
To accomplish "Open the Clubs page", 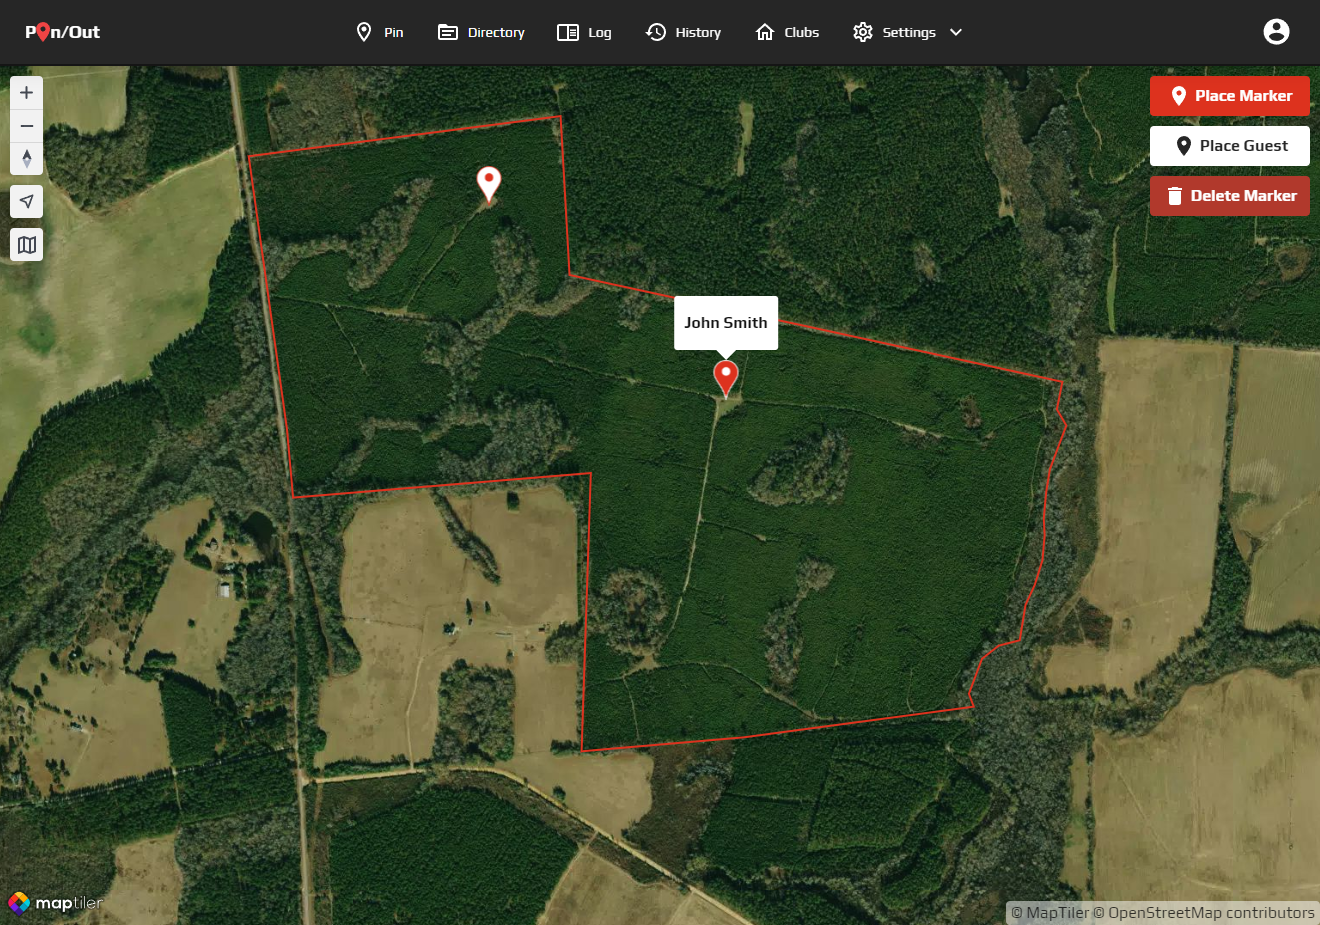I will pos(787,32).
